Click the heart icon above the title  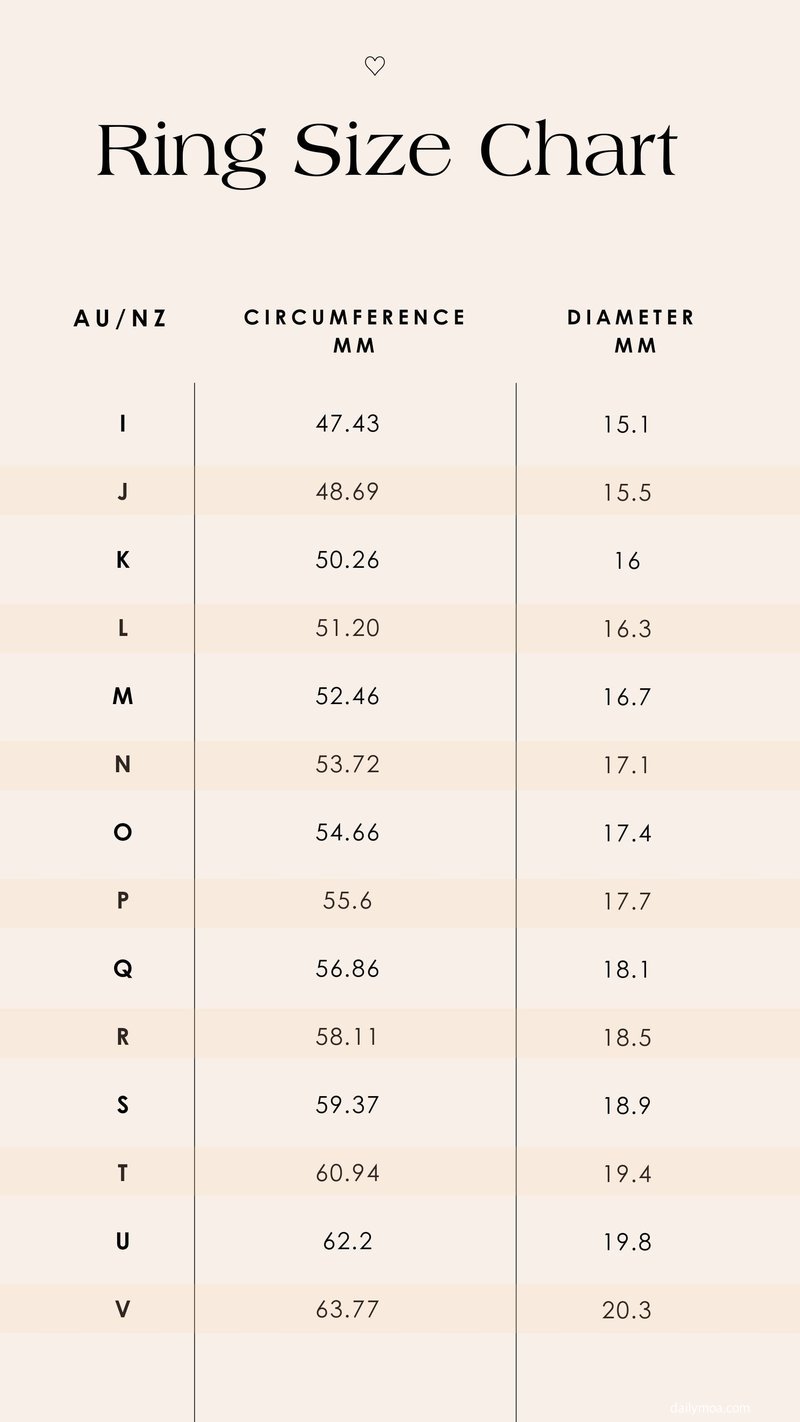(x=375, y=67)
